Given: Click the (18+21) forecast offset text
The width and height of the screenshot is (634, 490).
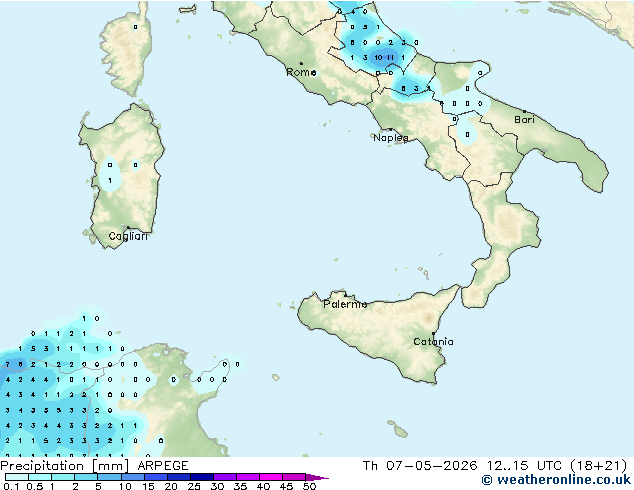Looking at the screenshot, I should pyautogui.click(x=599, y=466).
